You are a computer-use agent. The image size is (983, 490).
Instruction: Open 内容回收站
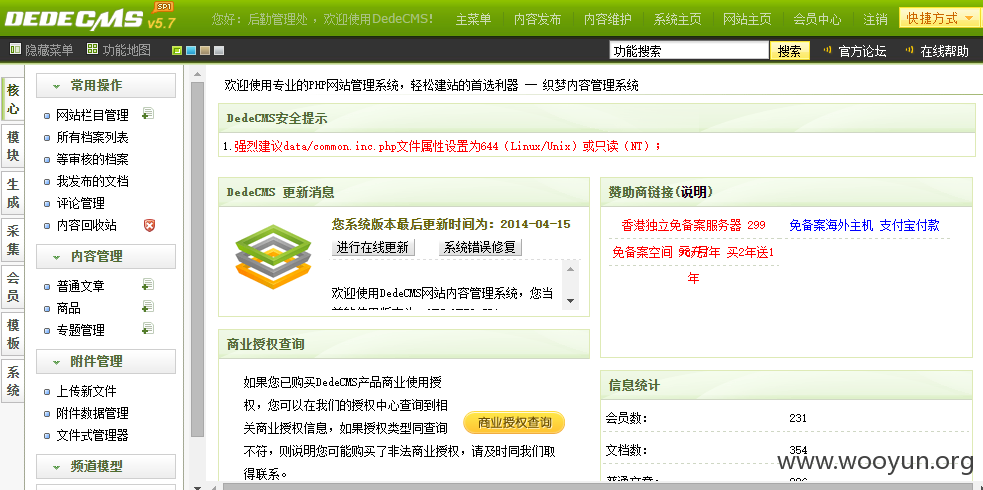point(87,225)
